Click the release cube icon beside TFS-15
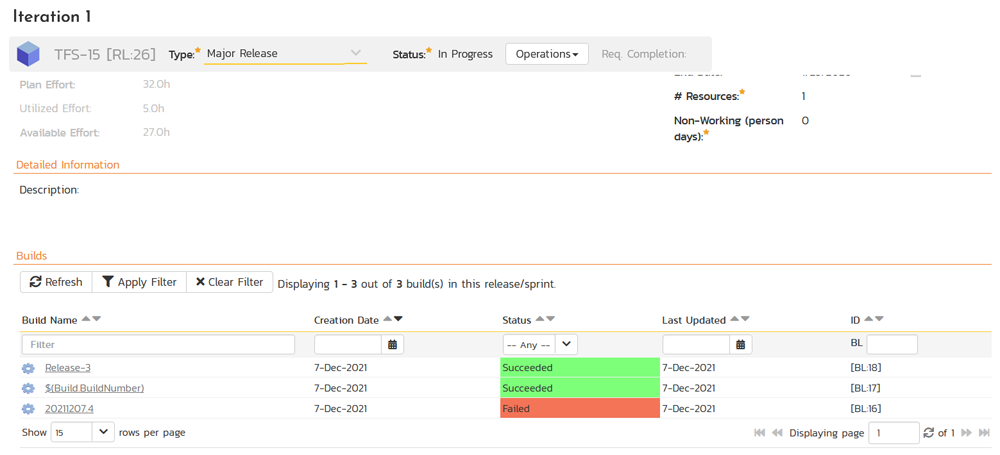1000x455 pixels. [28, 54]
